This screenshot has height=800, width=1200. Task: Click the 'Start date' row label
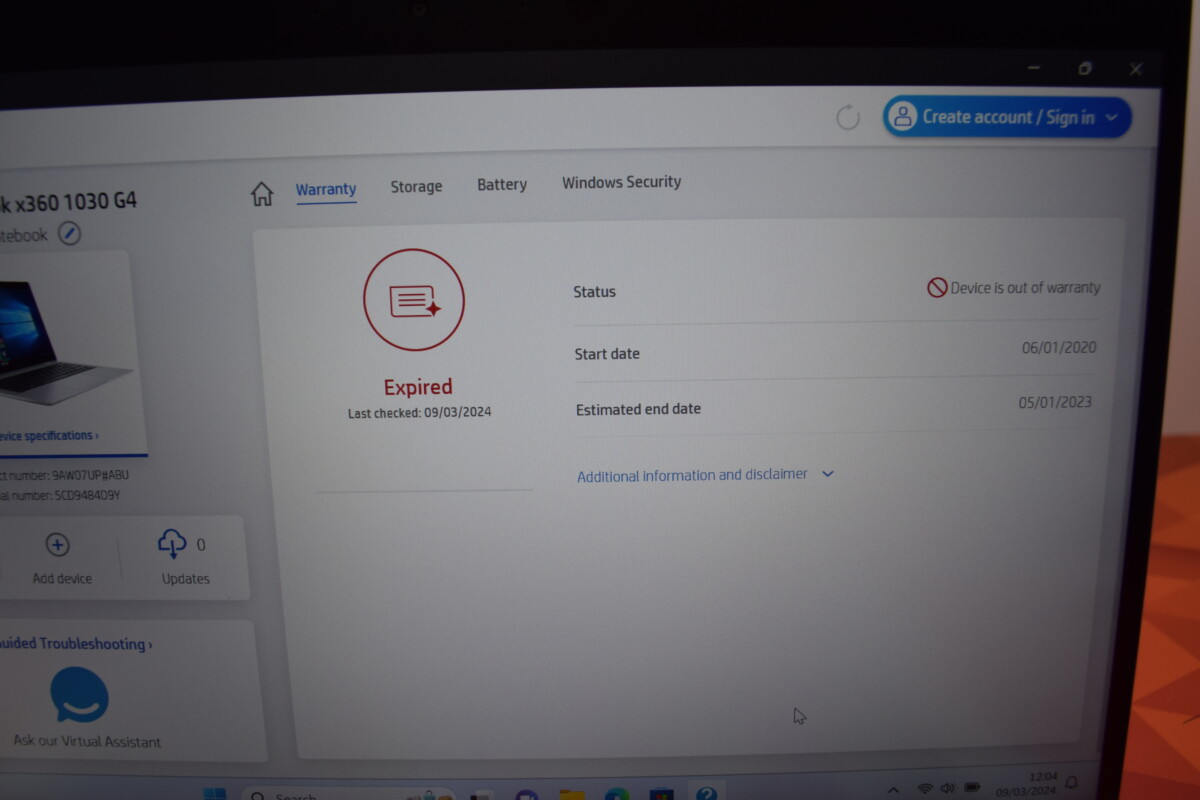pyautogui.click(x=607, y=354)
